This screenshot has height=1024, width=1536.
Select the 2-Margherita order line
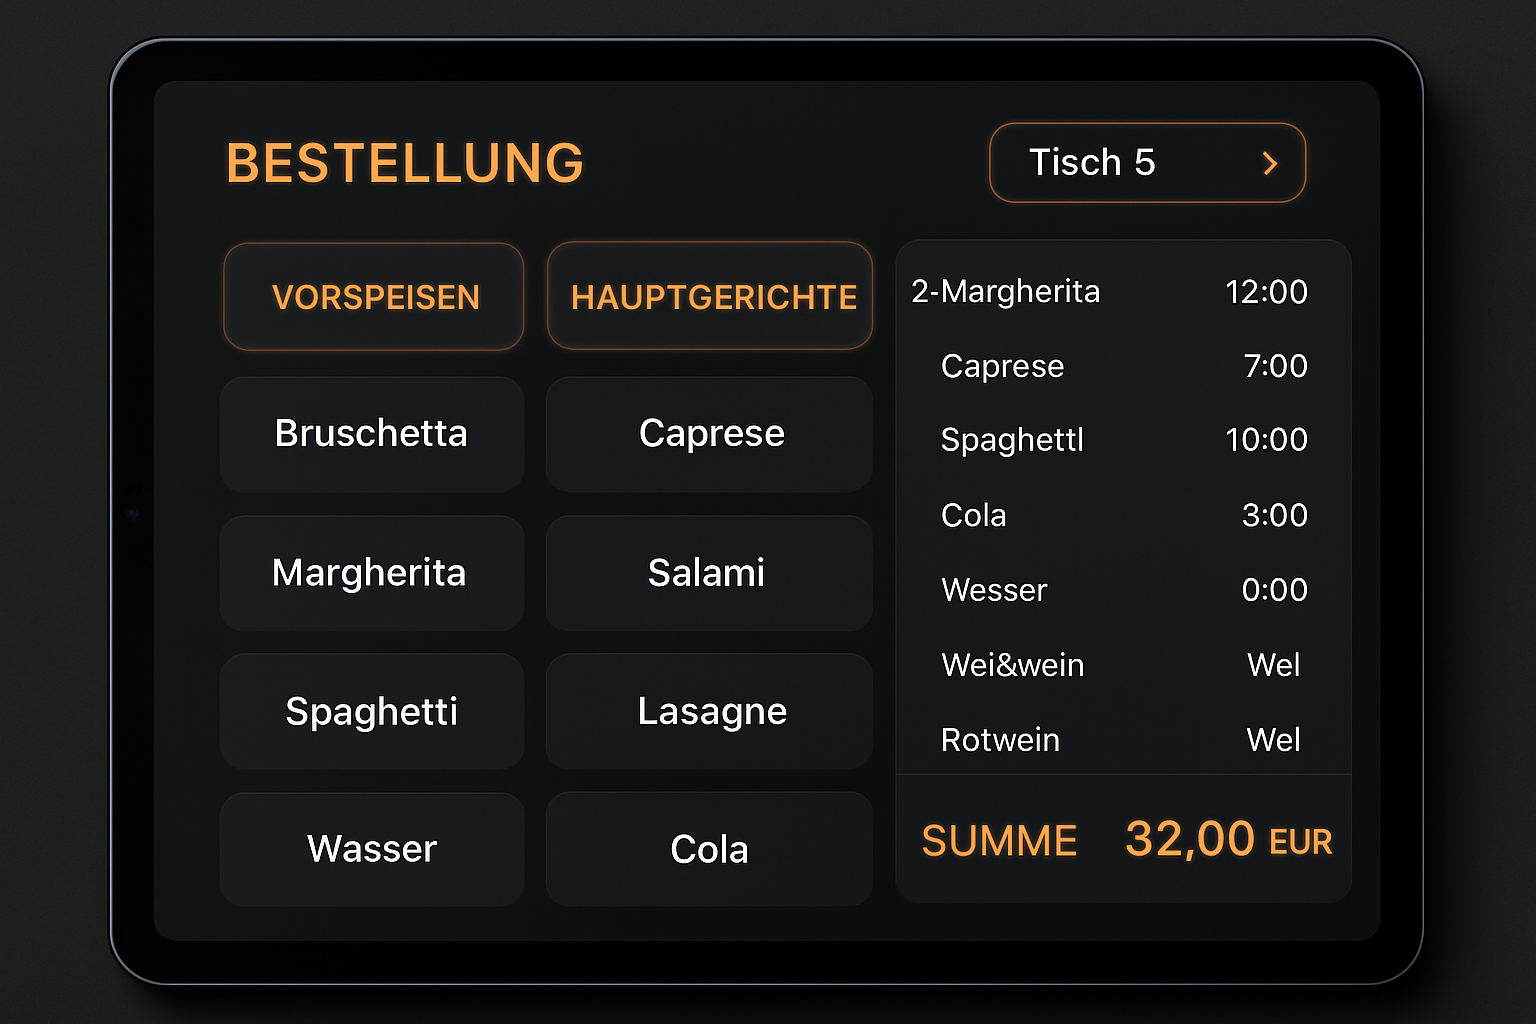pyautogui.click(x=1110, y=292)
